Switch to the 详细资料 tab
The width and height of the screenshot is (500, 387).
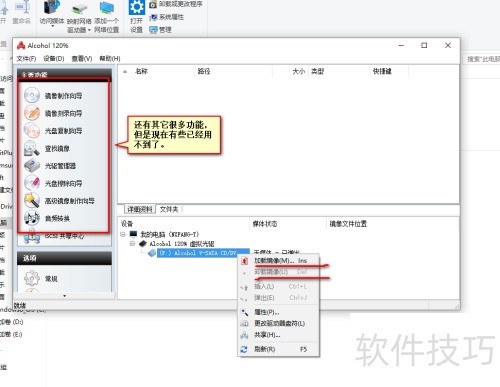tap(140, 209)
